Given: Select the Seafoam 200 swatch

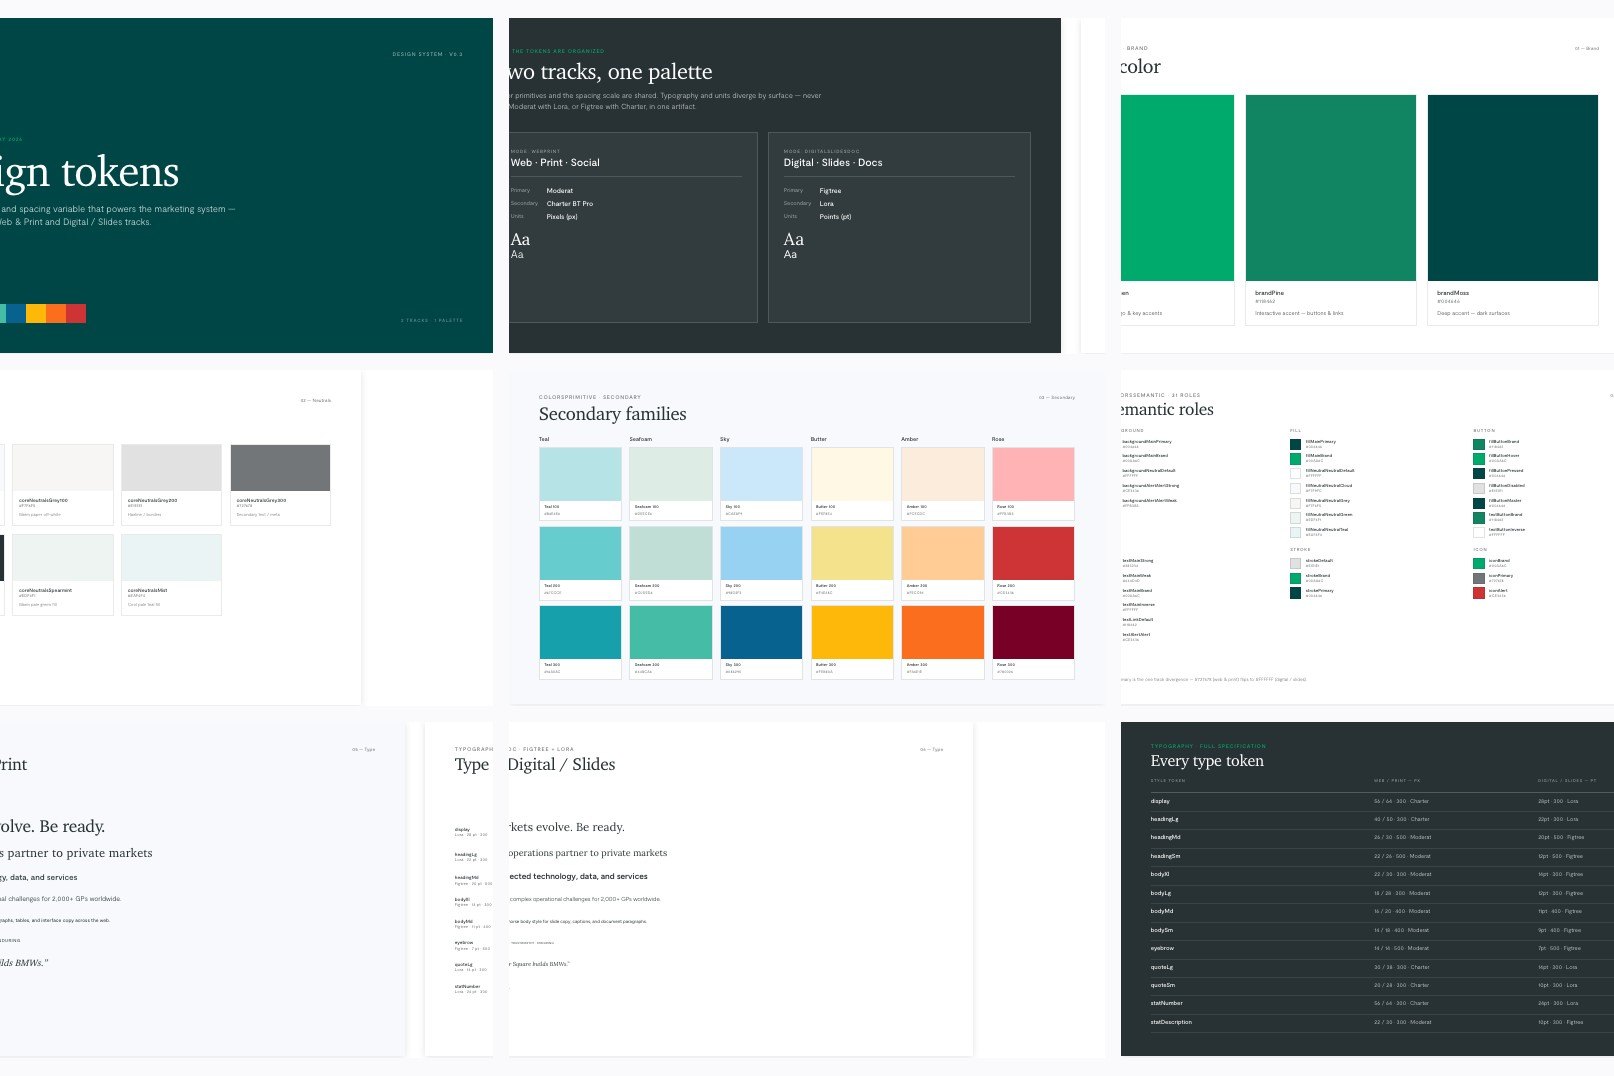Looking at the screenshot, I should point(671,553).
